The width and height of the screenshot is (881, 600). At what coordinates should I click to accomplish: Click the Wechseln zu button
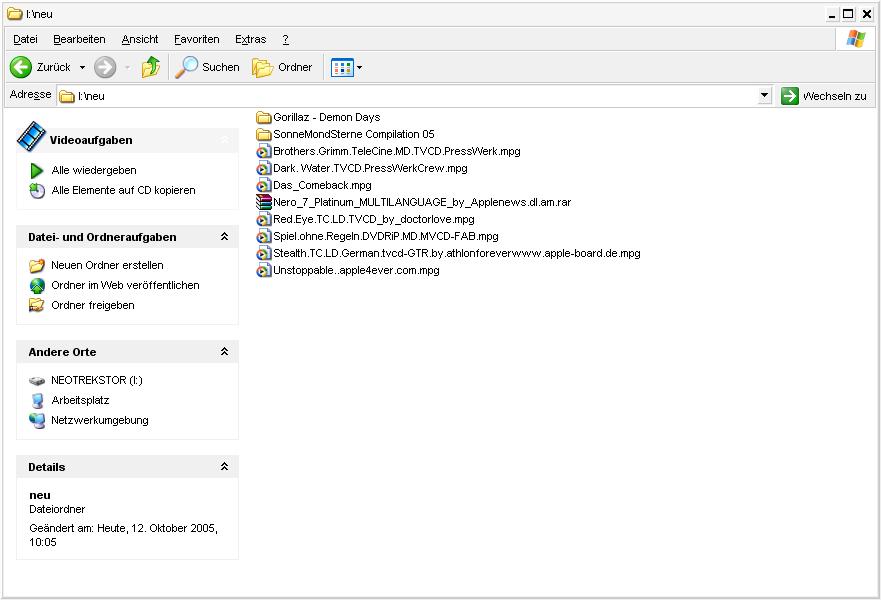point(824,96)
